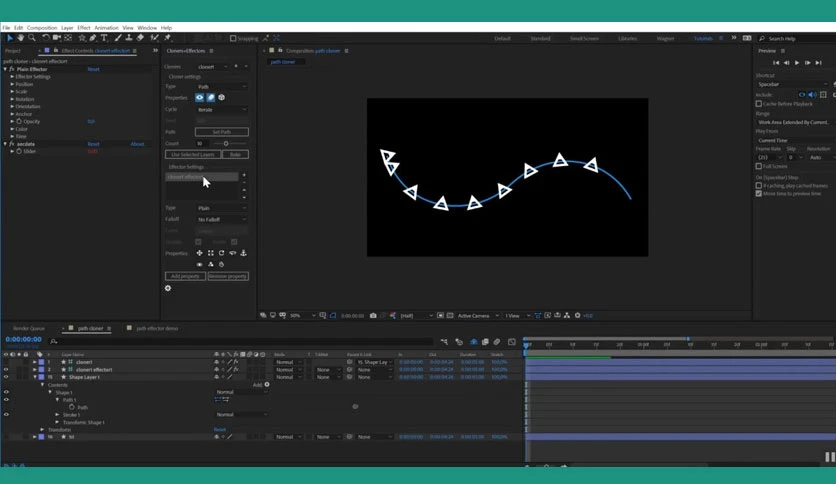Viewport: 836px width, 484px height.
Task: Toggle Cache Before Playback checkbox
Action: click(x=759, y=103)
